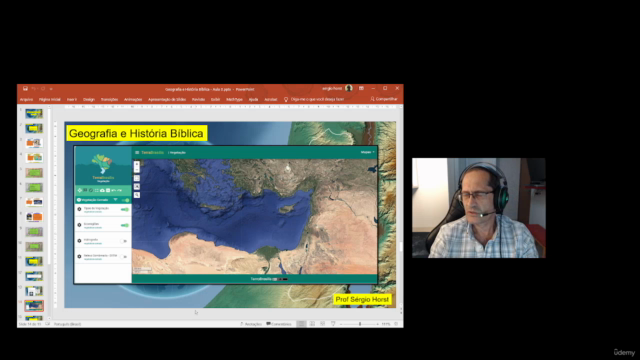Click the slide counter Slide 14 de 15

[30, 324]
